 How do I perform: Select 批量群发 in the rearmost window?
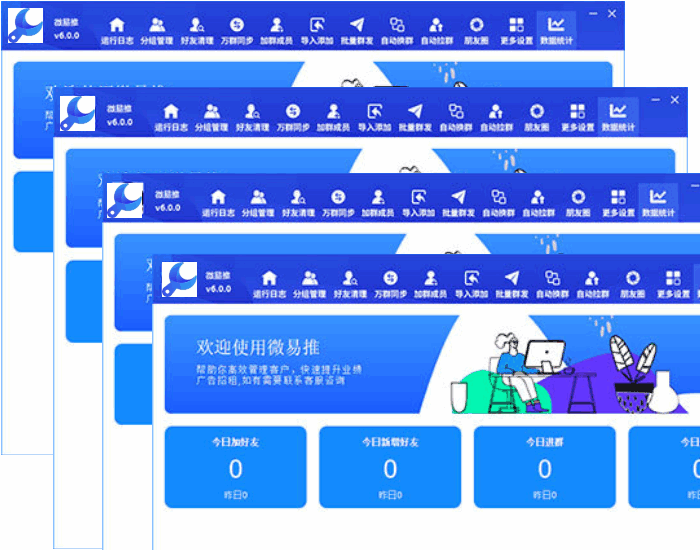click(357, 31)
